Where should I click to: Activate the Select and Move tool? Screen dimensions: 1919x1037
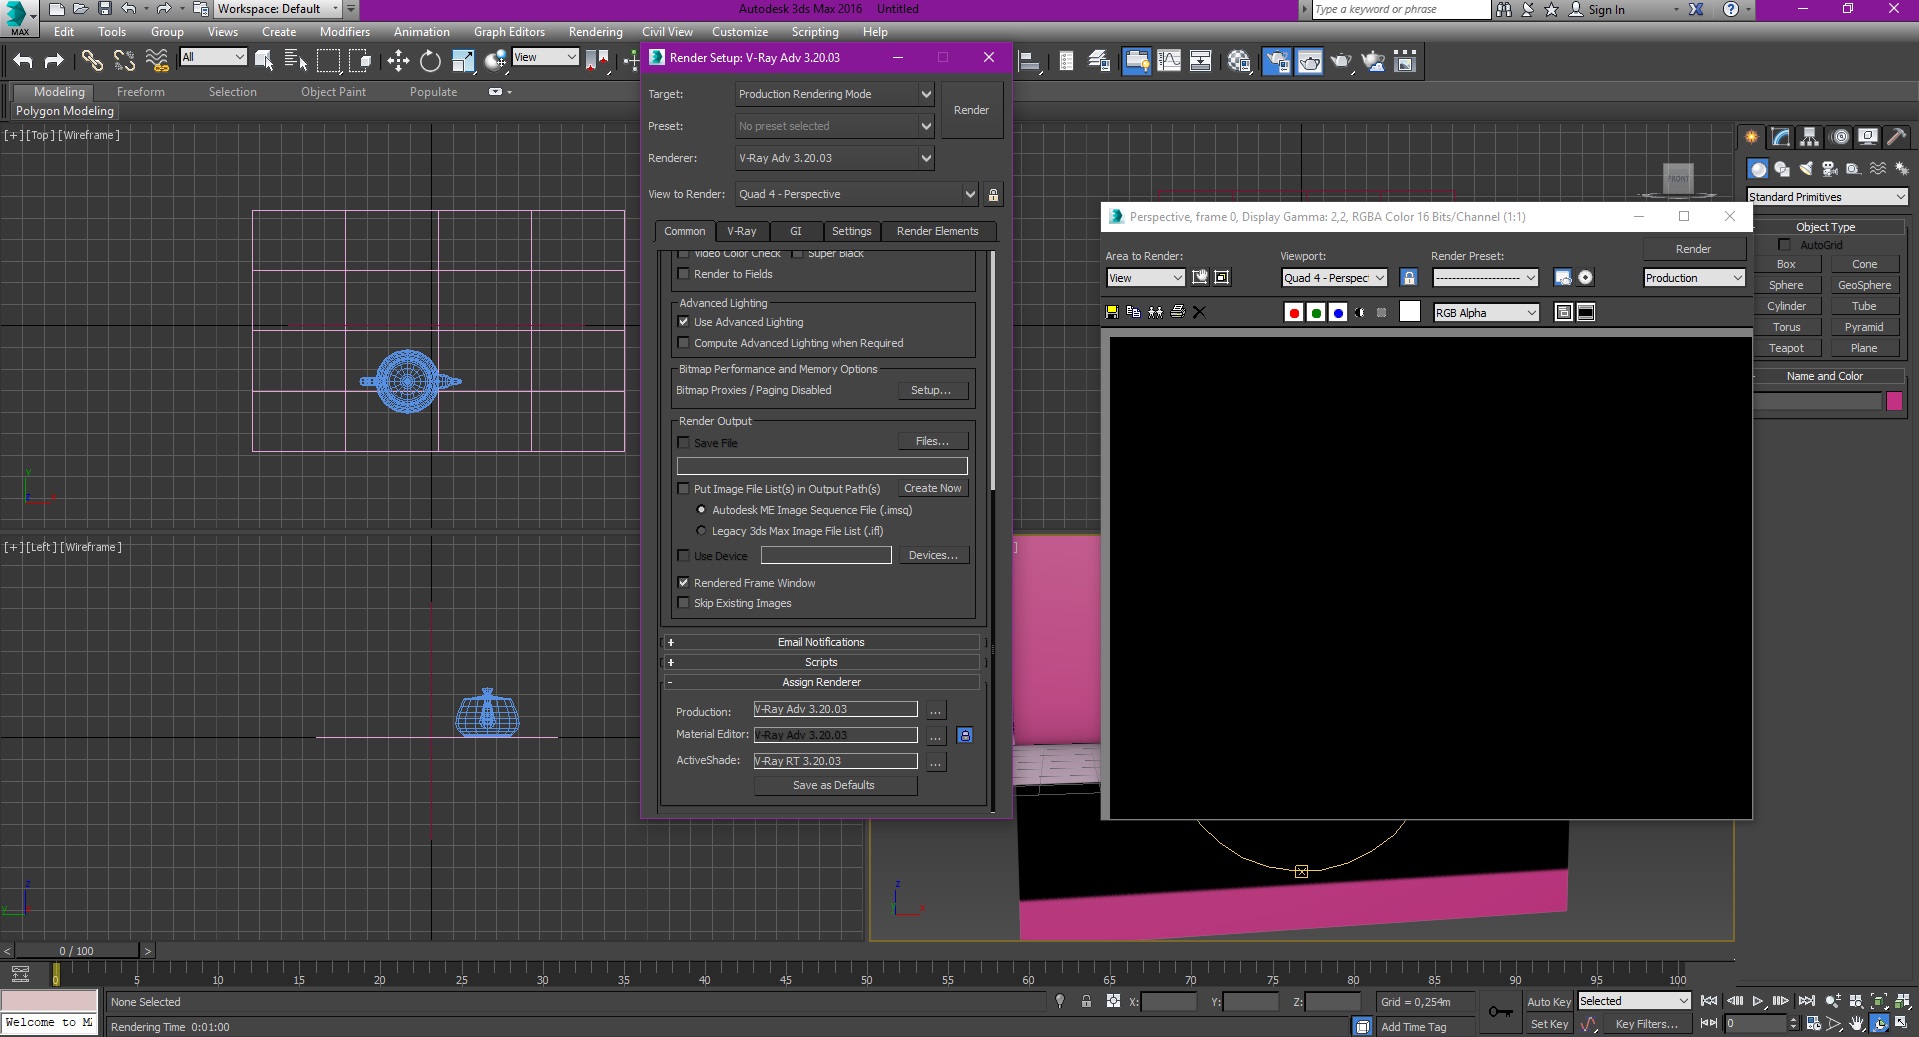point(398,61)
